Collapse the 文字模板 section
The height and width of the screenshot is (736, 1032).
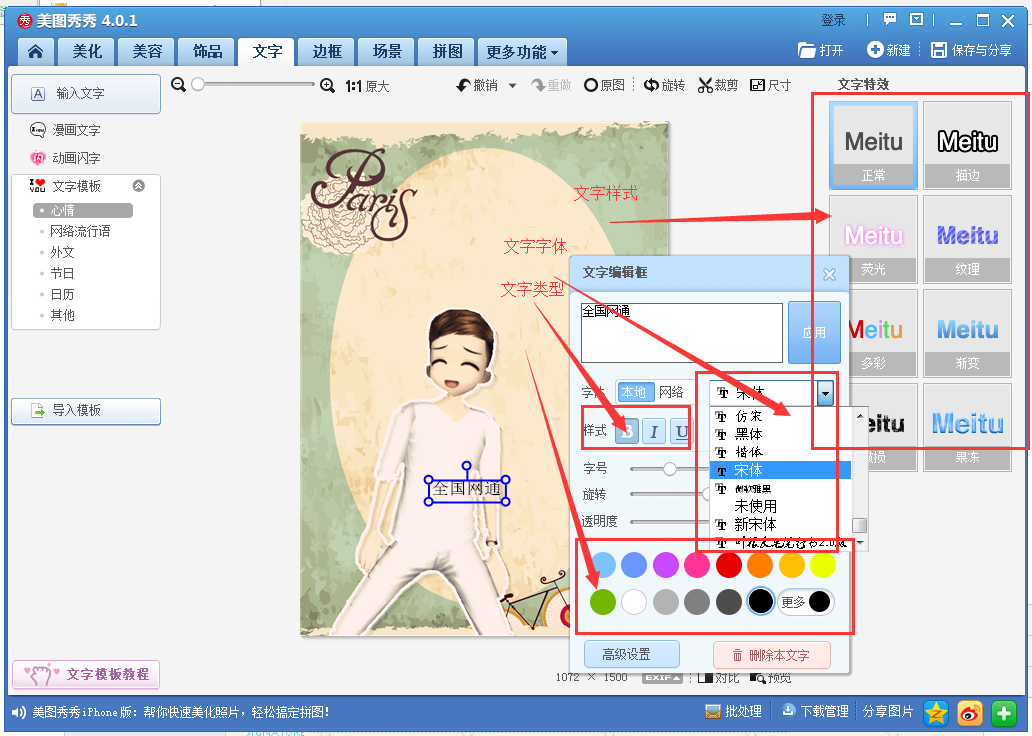[x=138, y=186]
